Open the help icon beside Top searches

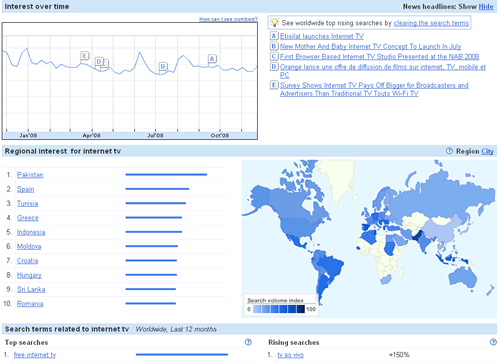[248, 342]
